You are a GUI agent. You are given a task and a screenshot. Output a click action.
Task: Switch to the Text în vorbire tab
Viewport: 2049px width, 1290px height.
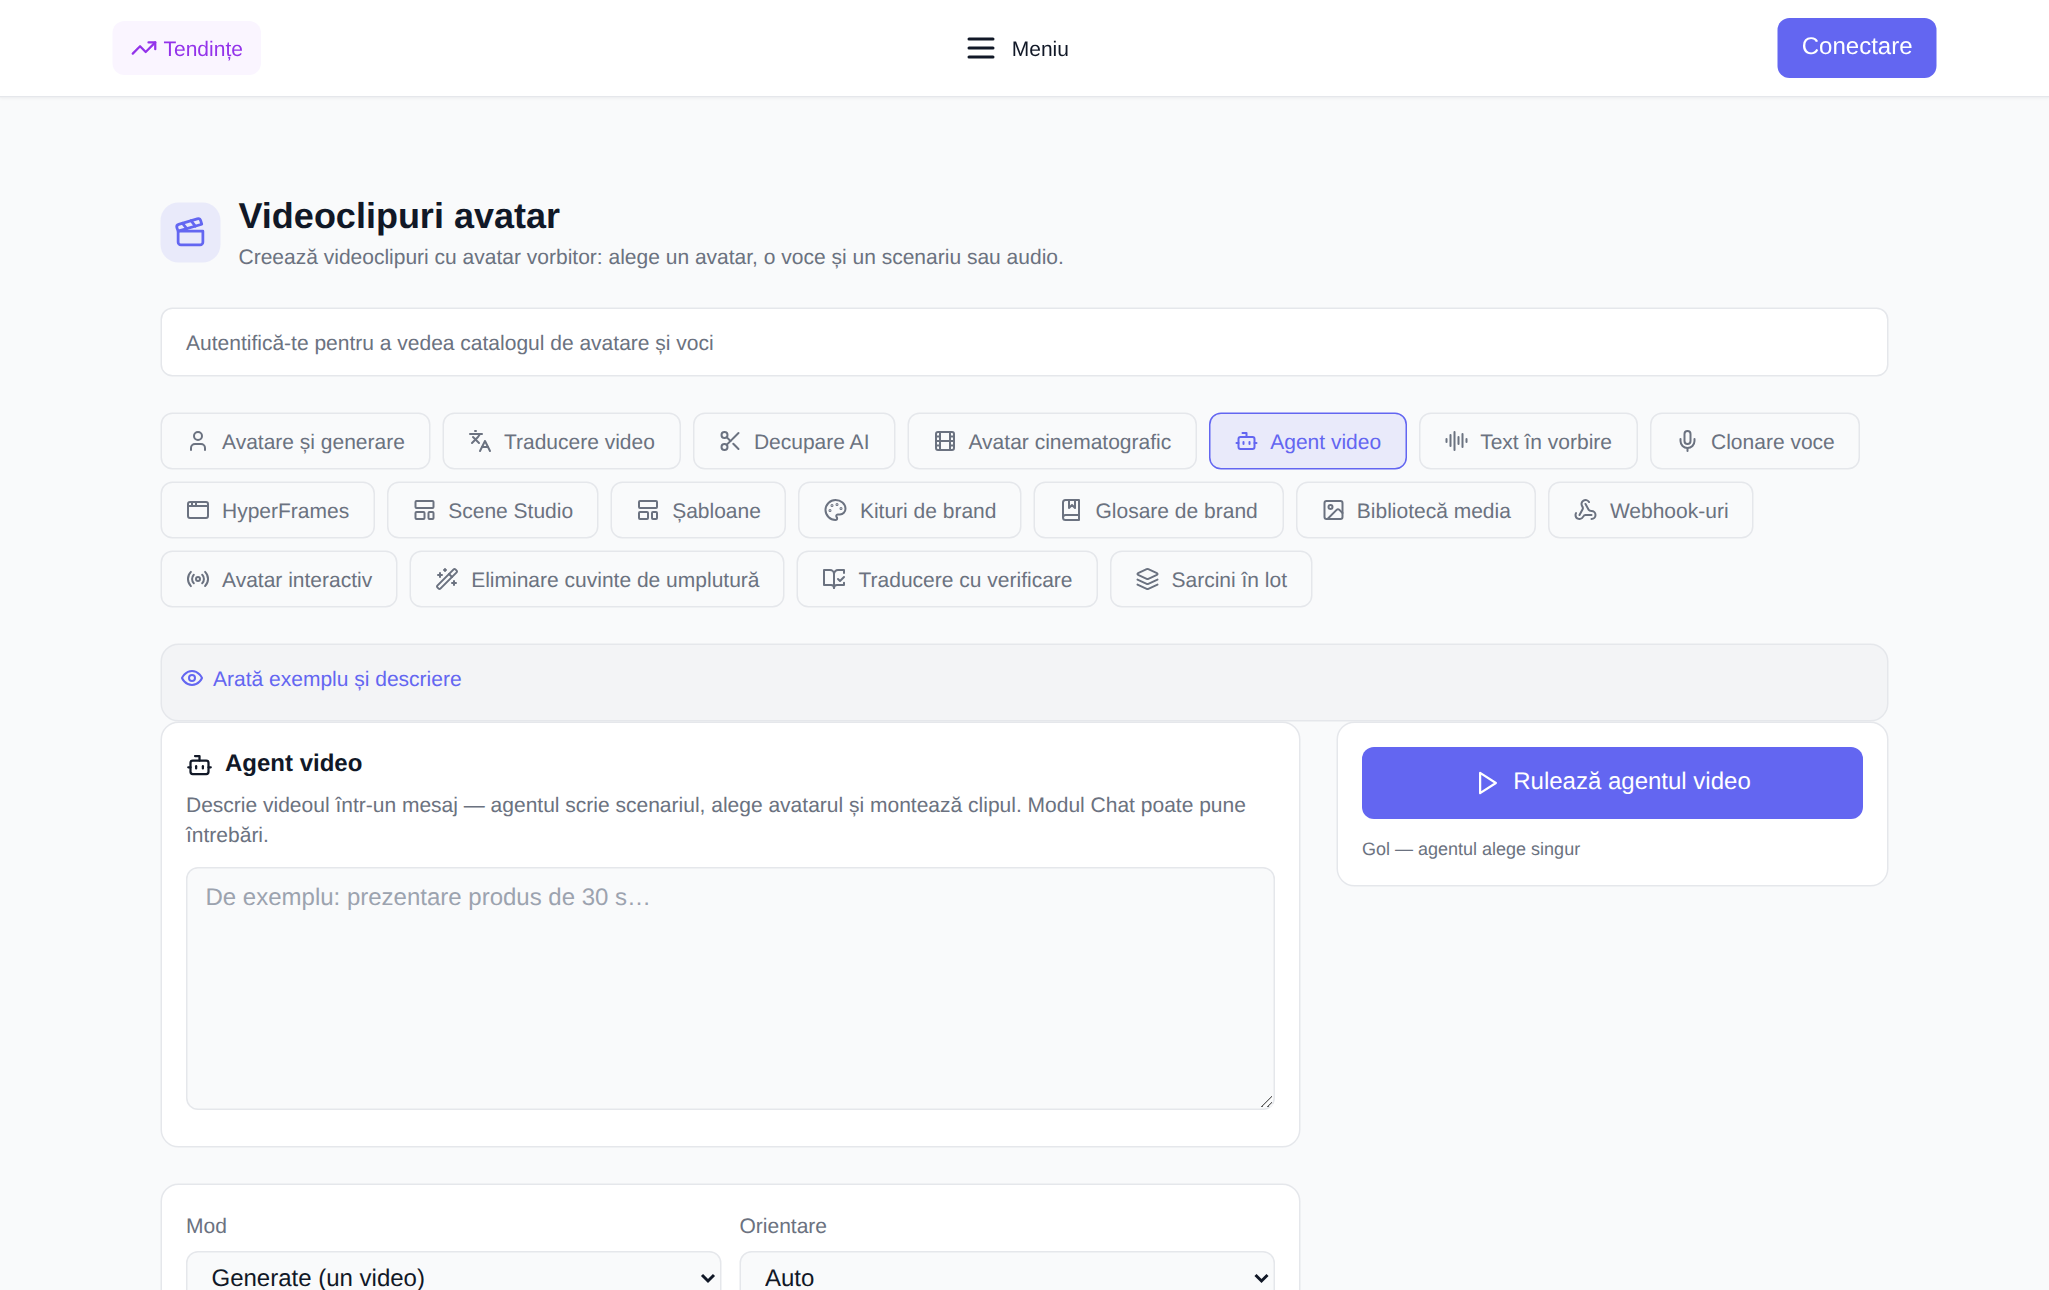pos(1528,441)
